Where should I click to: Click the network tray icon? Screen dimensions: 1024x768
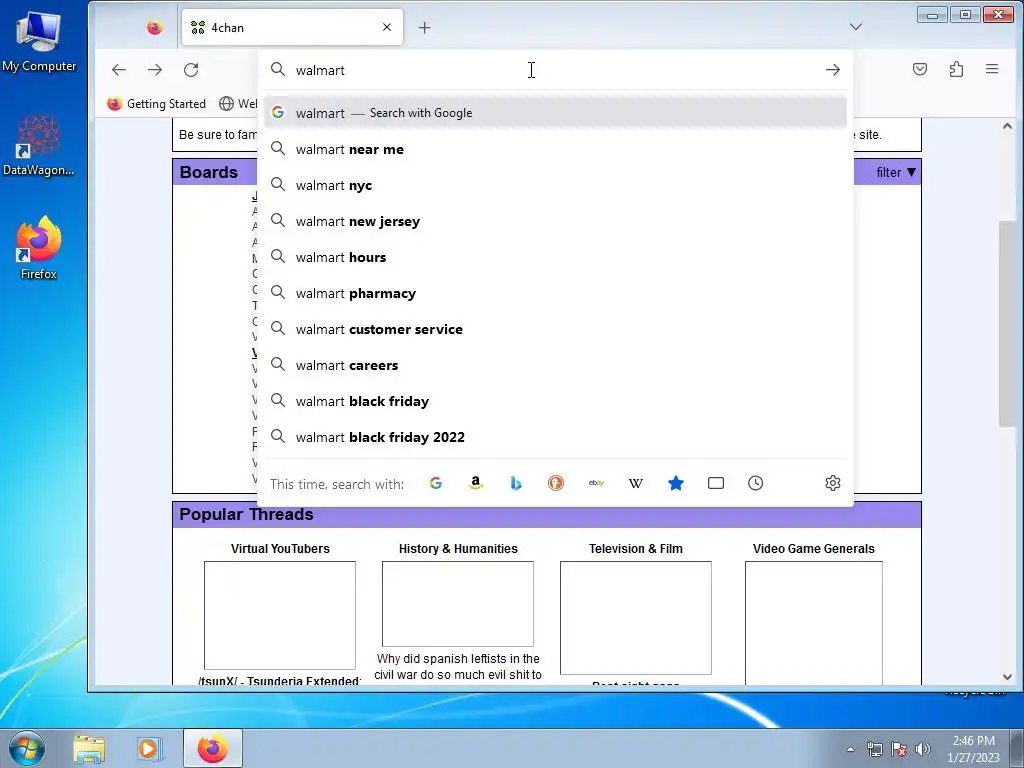pos(874,749)
